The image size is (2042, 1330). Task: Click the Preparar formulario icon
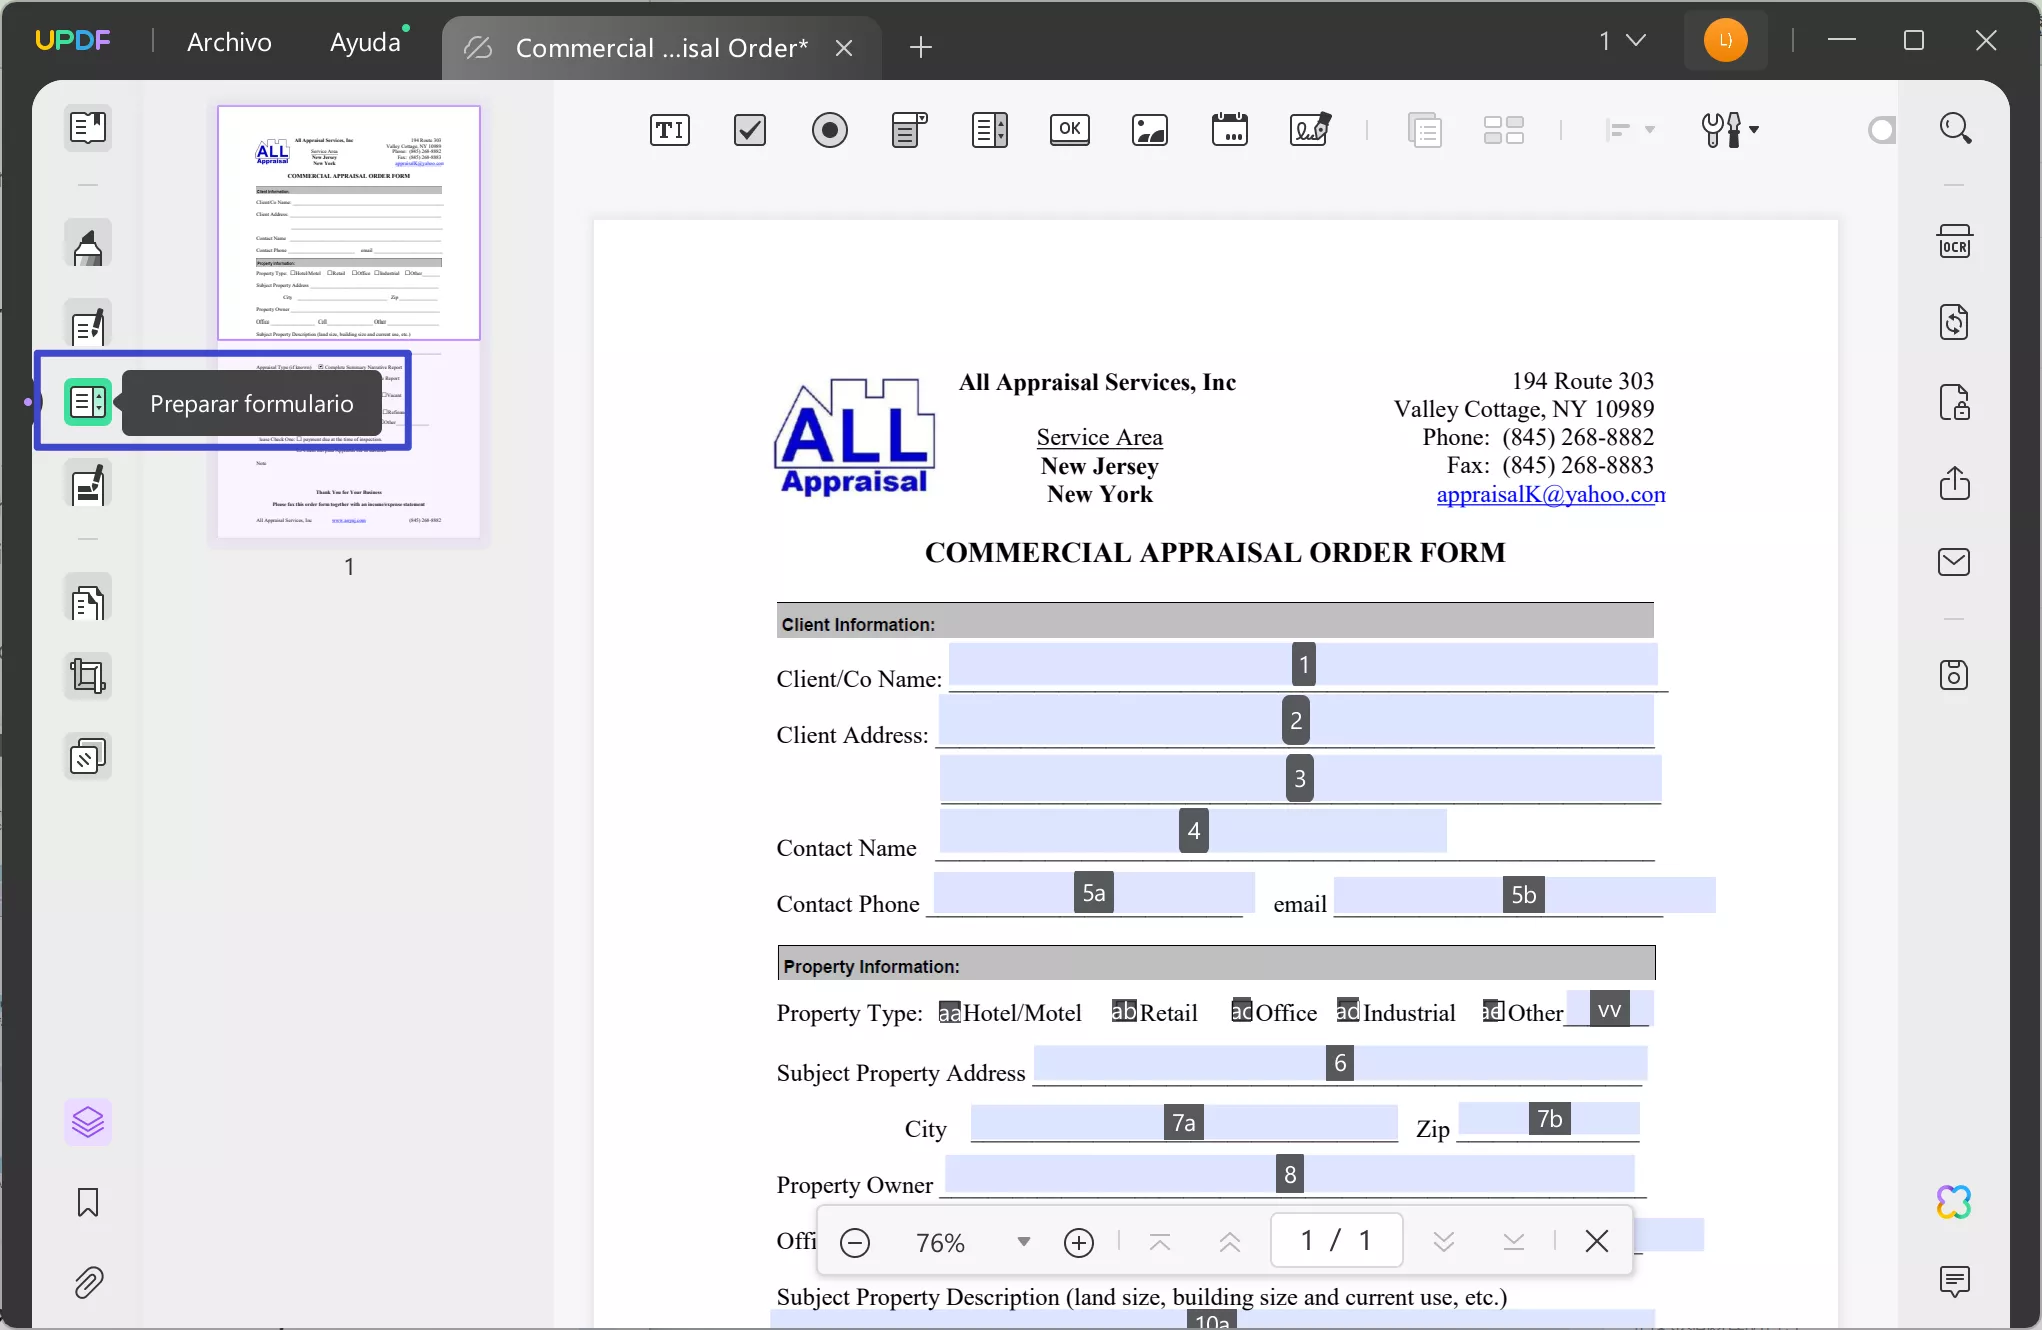tap(88, 402)
